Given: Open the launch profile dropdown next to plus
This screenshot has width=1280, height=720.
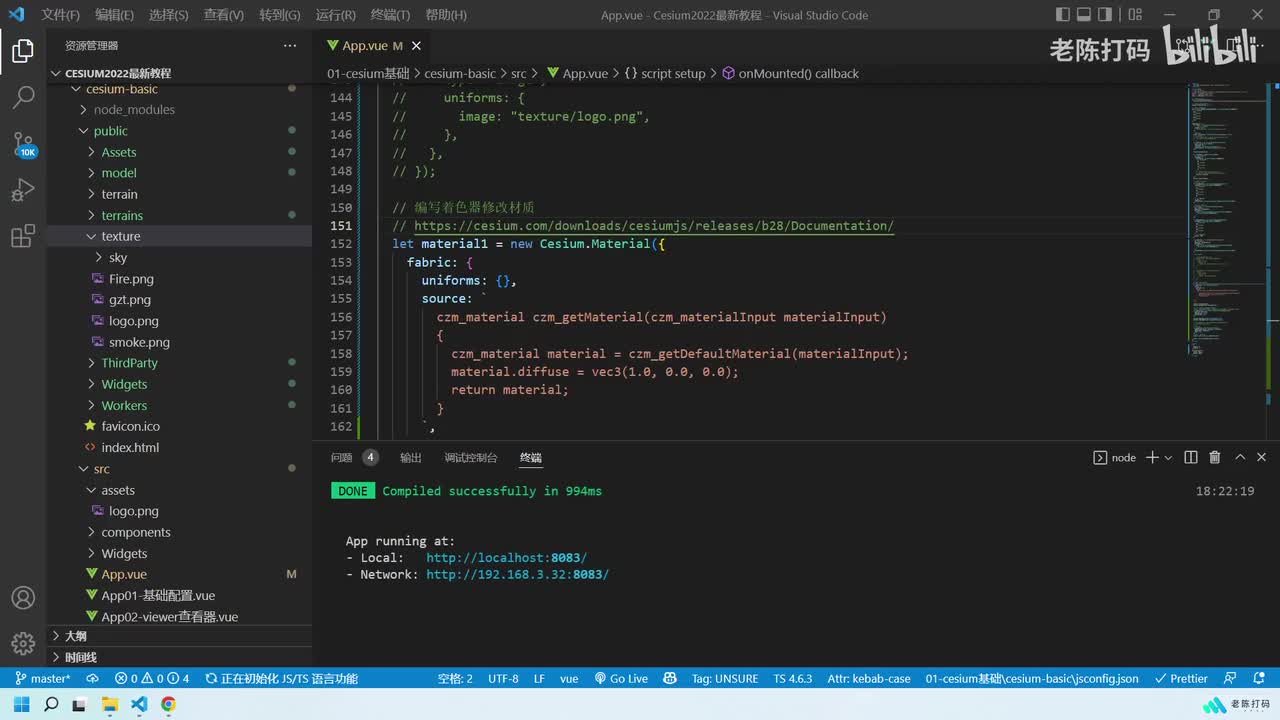Looking at the screenshot, I should [1168, 458].
